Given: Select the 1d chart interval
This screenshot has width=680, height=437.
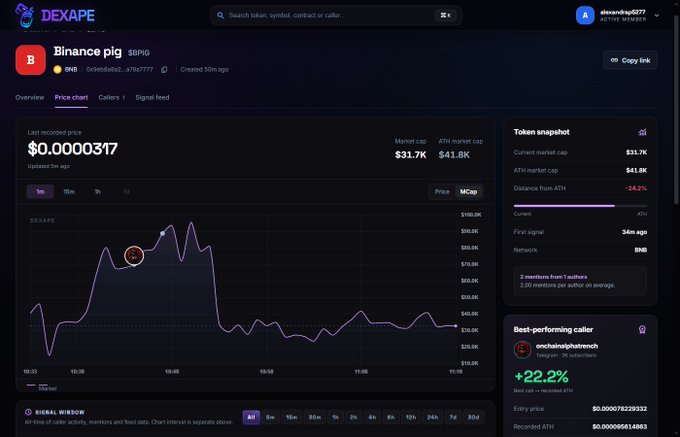Looking at the screenshot, I should click(x=126, y=192).
